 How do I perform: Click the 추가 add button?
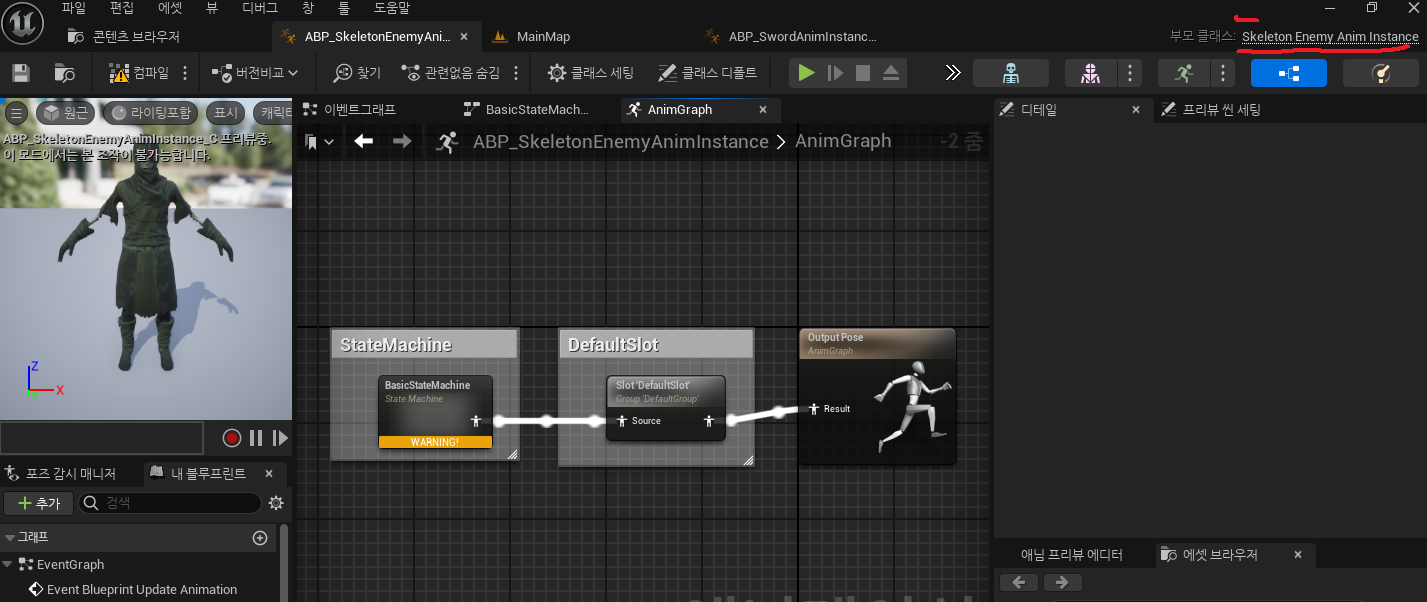pos(38,503)
